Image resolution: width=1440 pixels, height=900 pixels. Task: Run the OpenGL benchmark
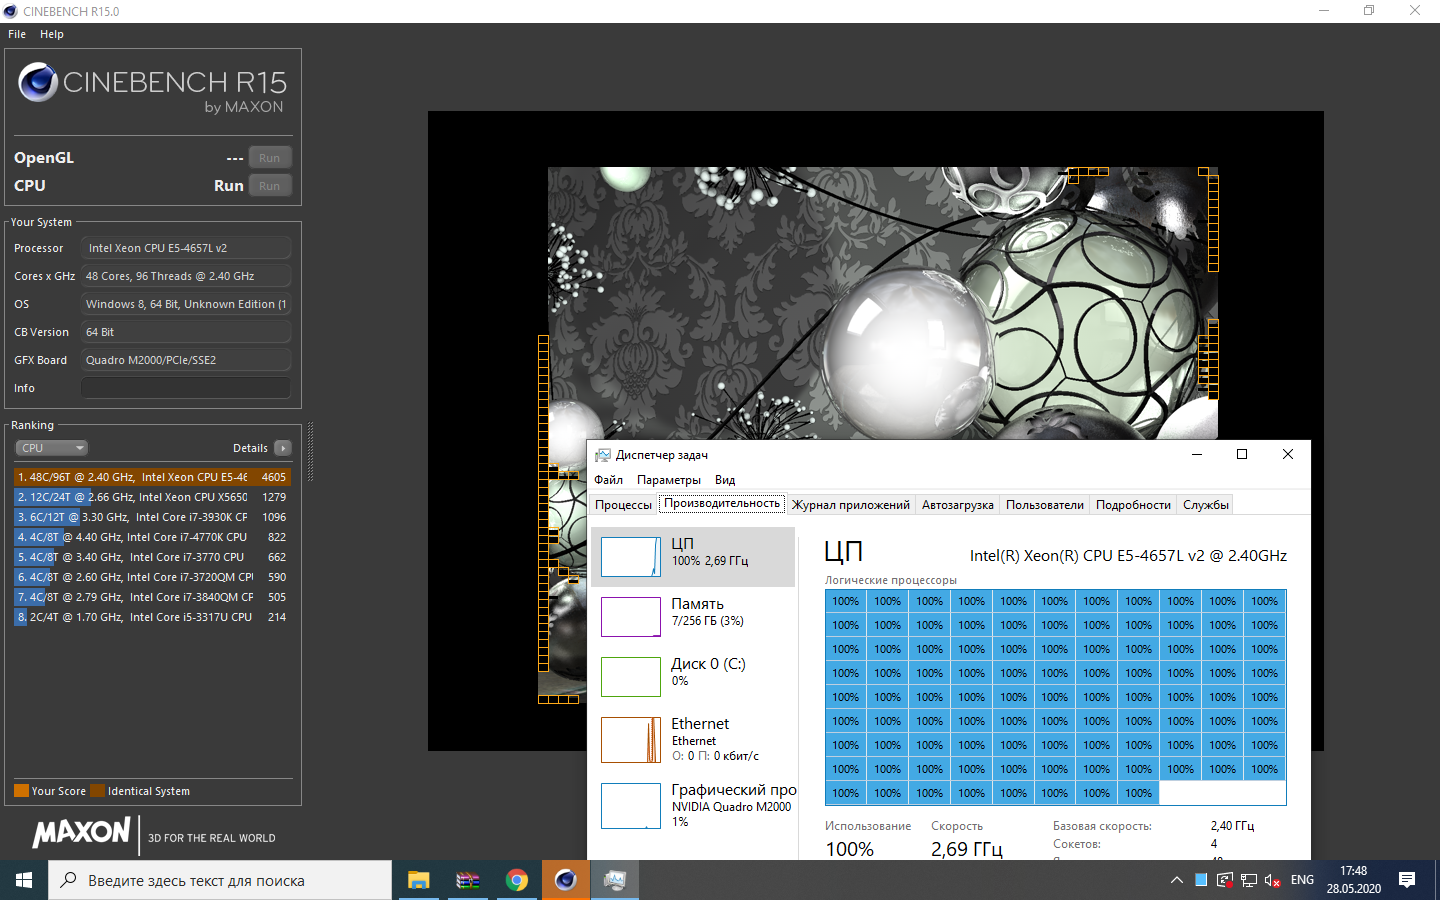[x=270, y=158]
